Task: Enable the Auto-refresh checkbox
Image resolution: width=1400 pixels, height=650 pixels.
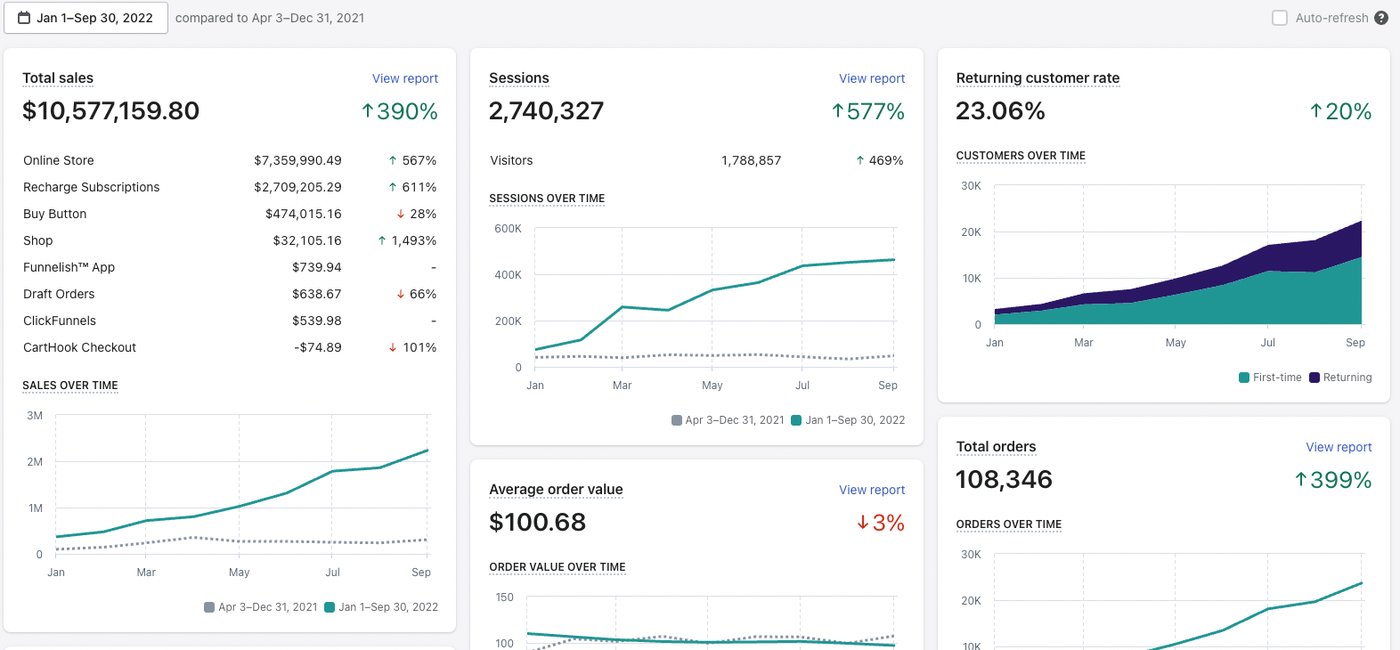Action: point(1279,18)
